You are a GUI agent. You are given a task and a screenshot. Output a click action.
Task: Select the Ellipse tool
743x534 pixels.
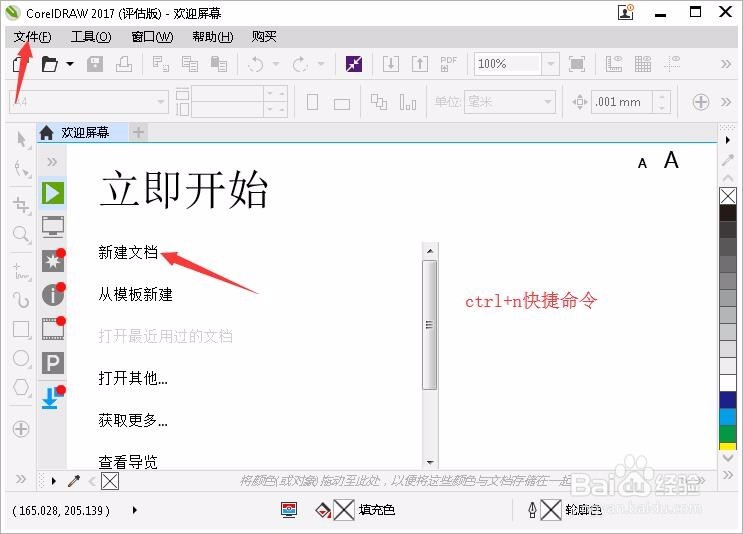point(21,358)
